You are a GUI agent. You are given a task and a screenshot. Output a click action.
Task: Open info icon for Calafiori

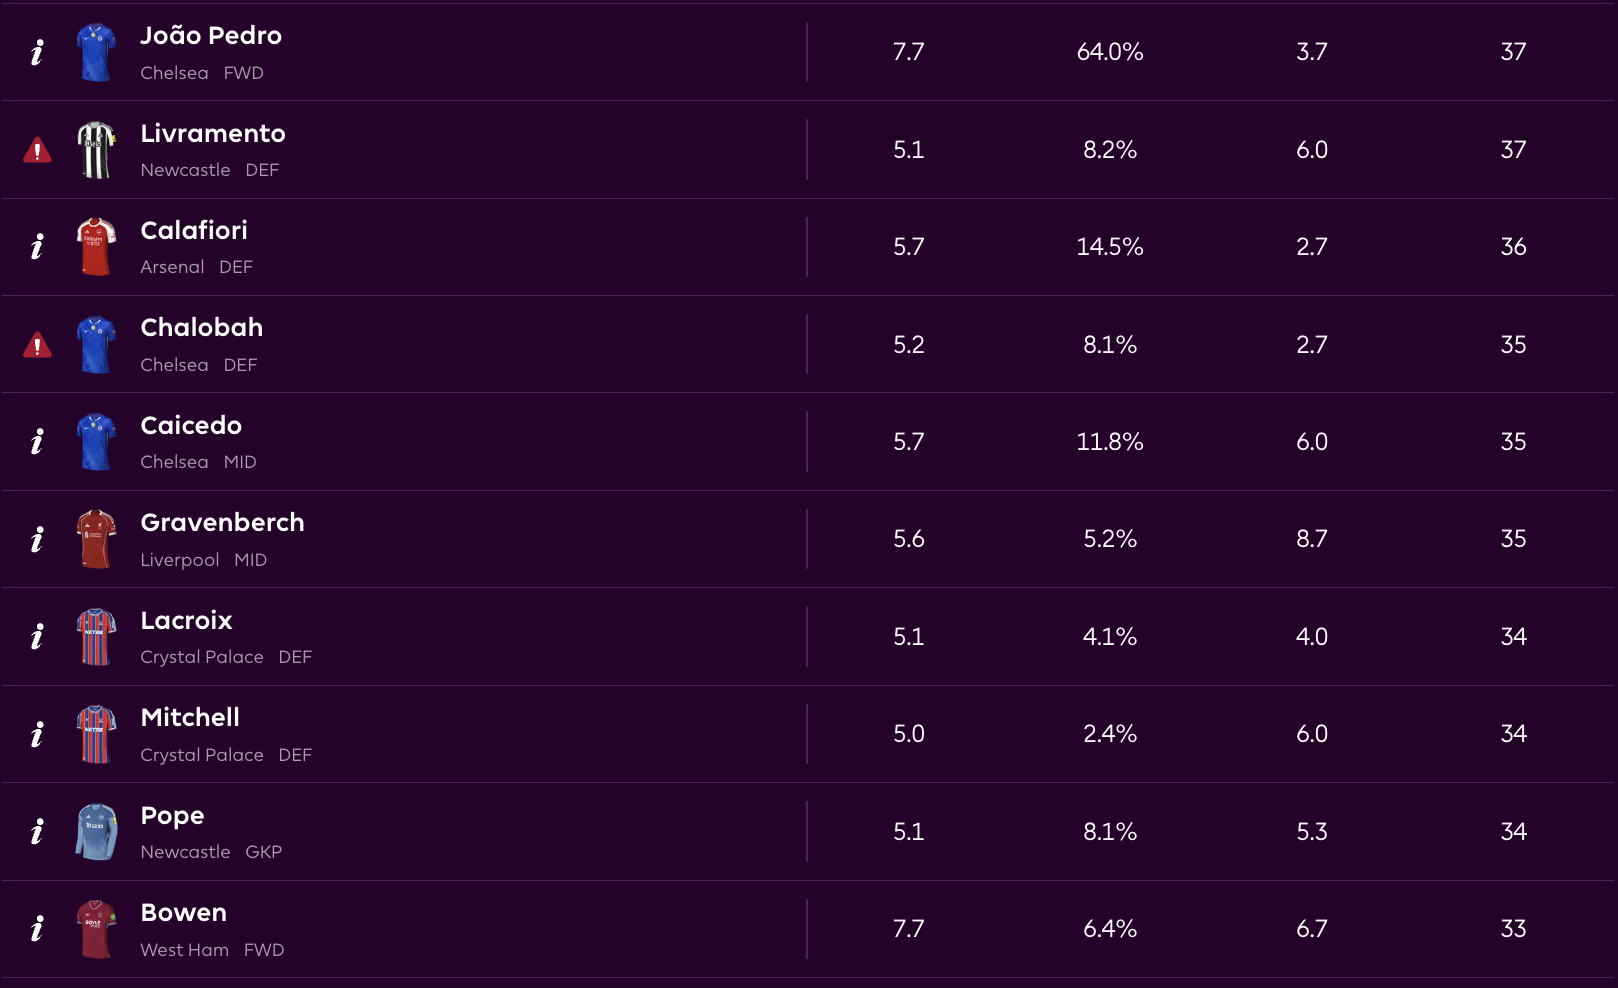37,247
